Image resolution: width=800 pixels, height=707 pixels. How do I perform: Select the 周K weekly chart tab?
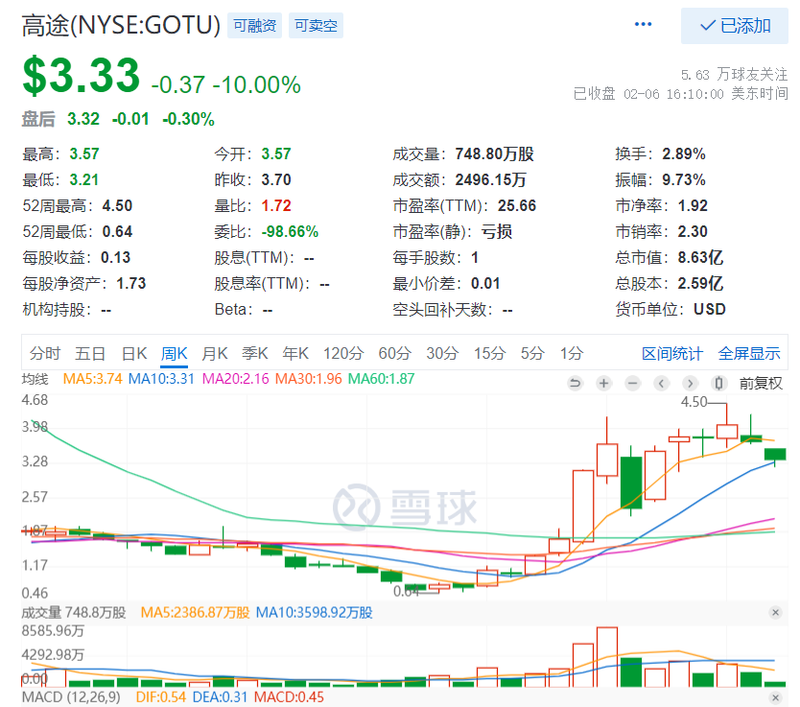(x=174, y=353)
